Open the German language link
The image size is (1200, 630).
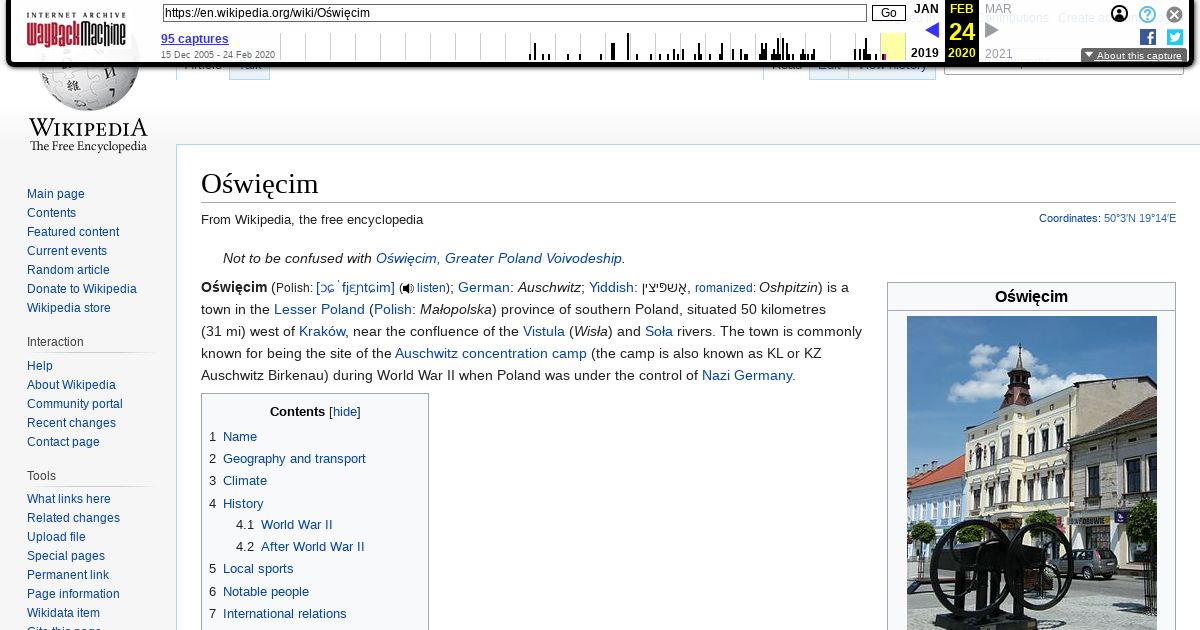pyautogui.click(x=484, y=288)
